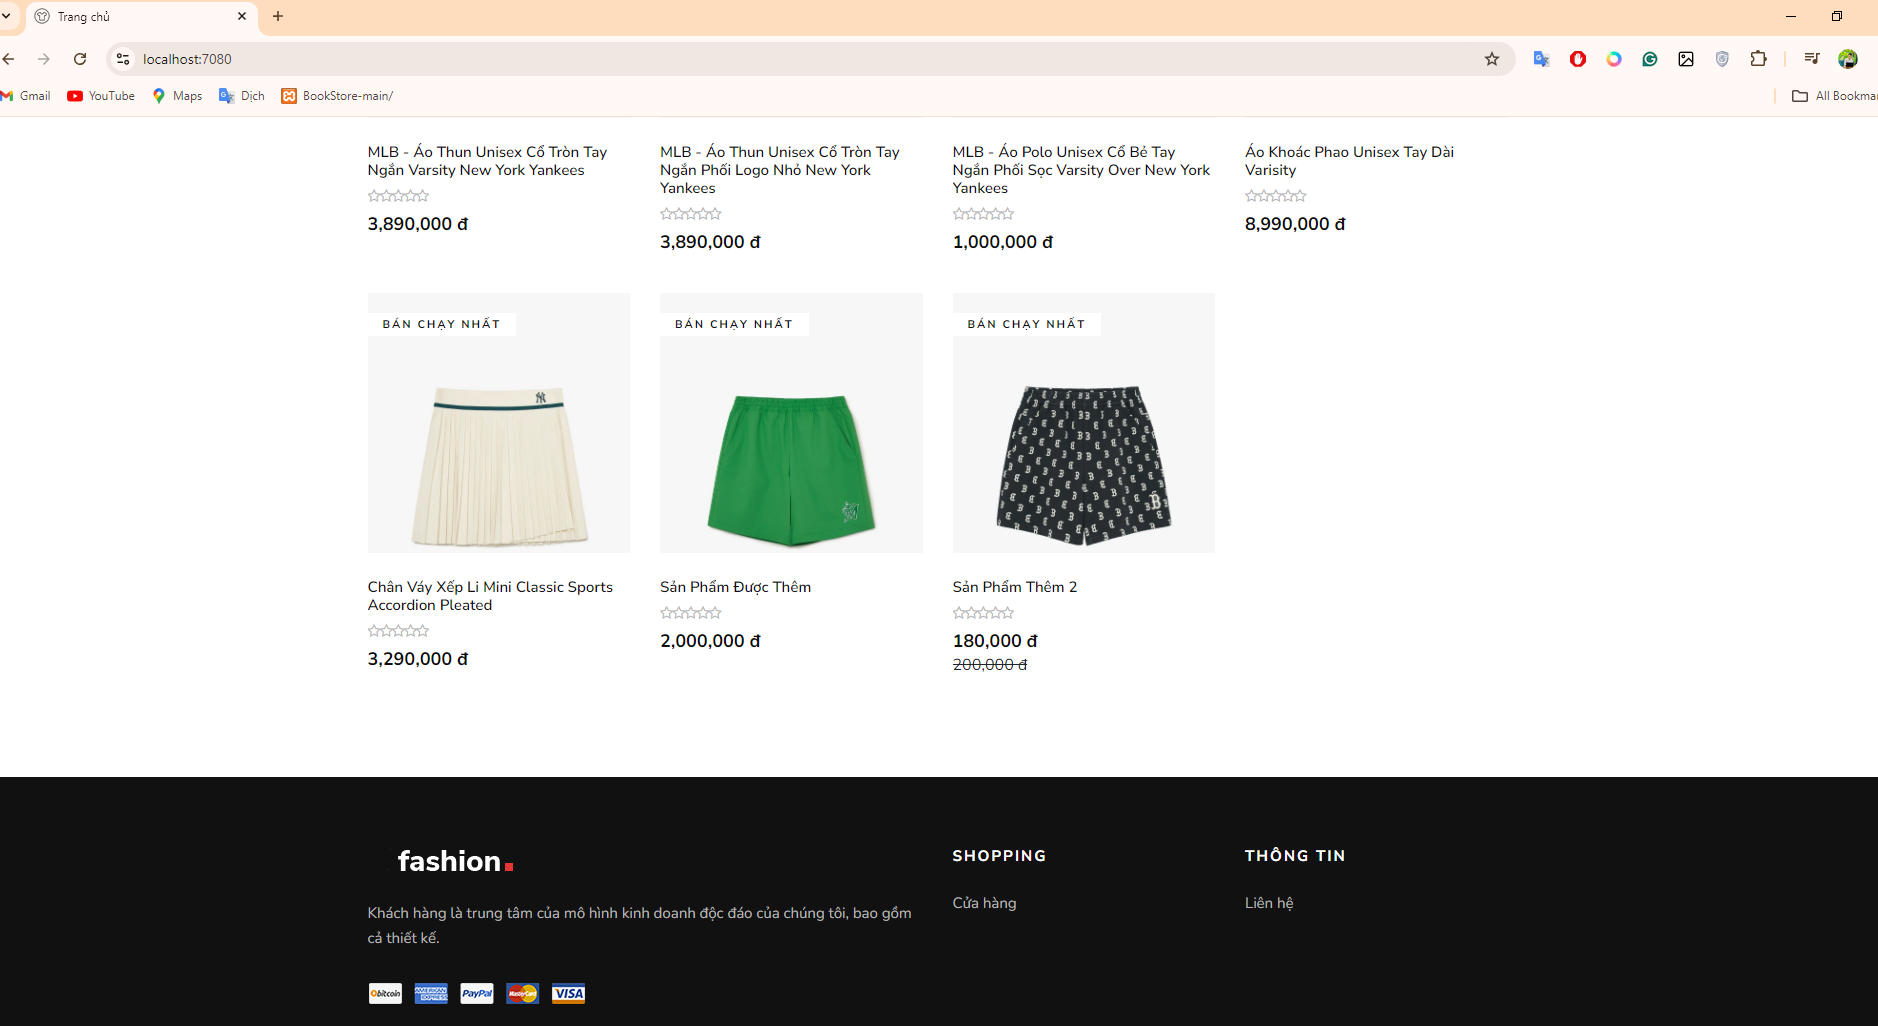
Task: Open Áo Khoác Phao Unisex Tay Dài product
Action: click(1349, 161)
